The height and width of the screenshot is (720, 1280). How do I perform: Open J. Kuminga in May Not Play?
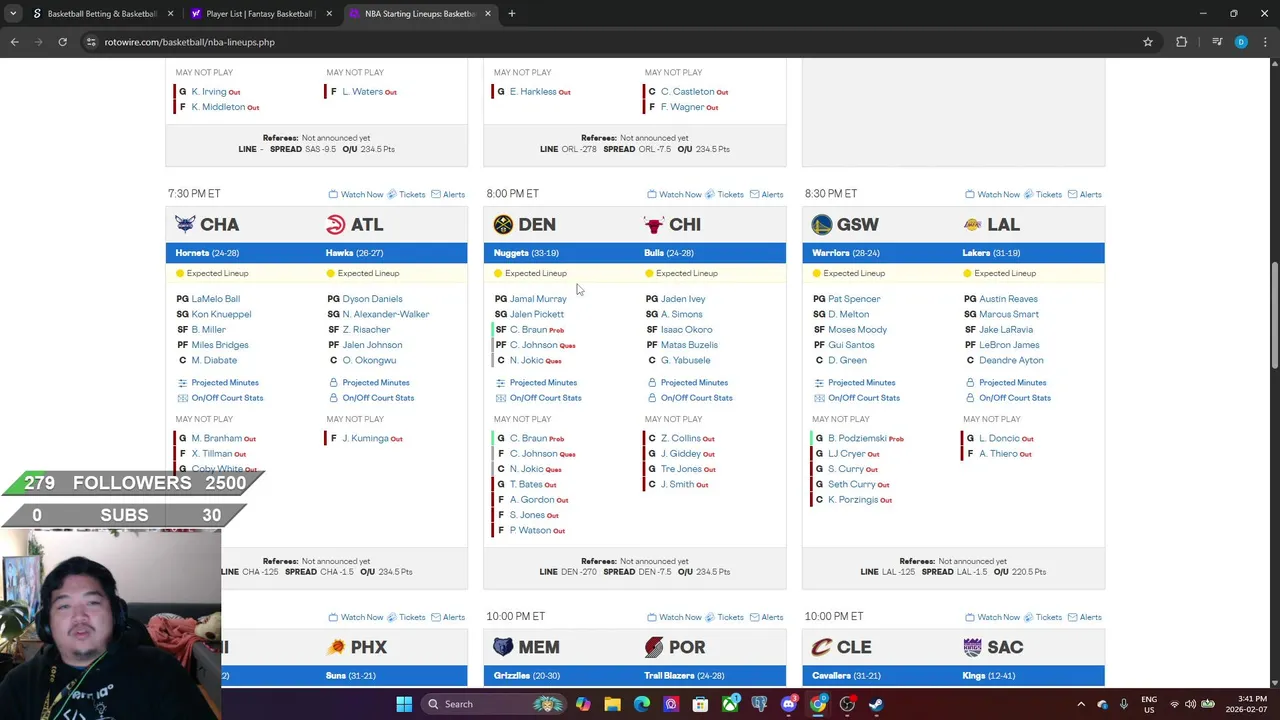click(x=365, y=438)
